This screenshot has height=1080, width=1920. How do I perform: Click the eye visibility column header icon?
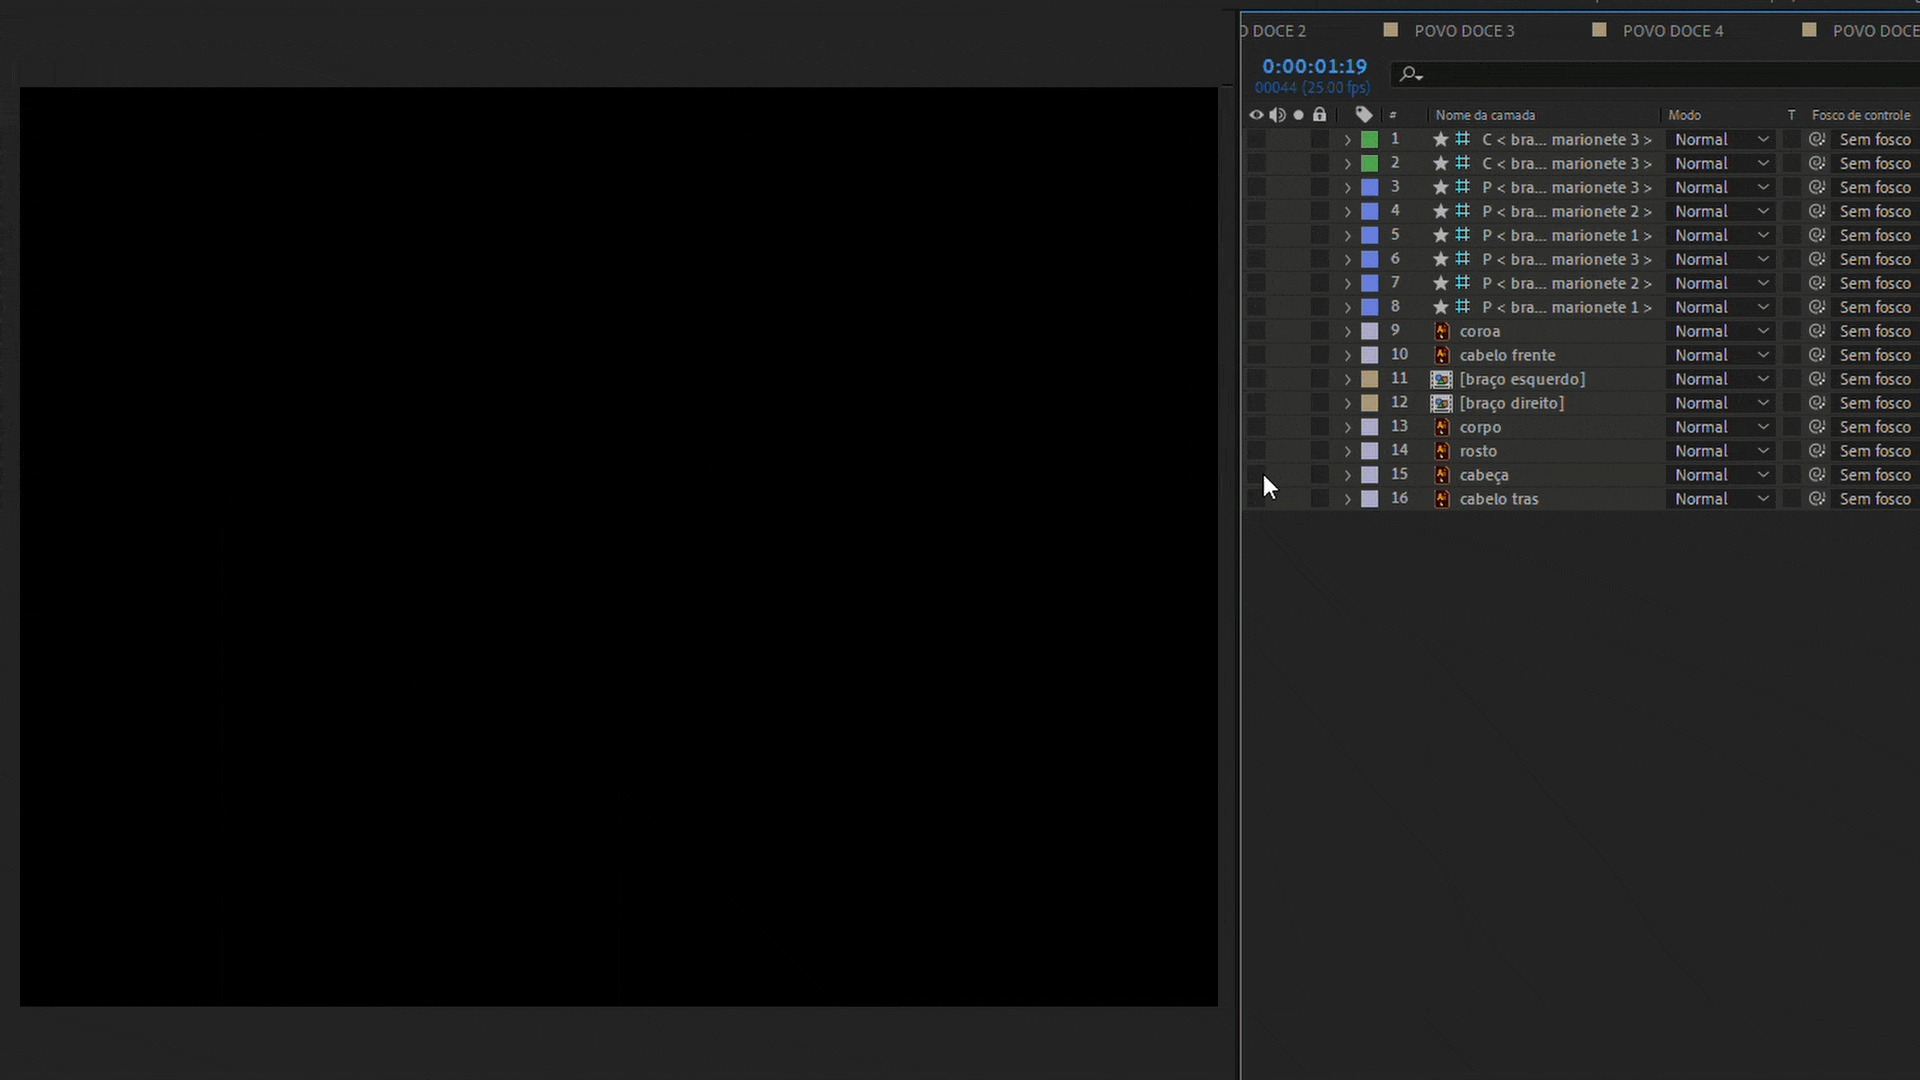pos(1256,115)
